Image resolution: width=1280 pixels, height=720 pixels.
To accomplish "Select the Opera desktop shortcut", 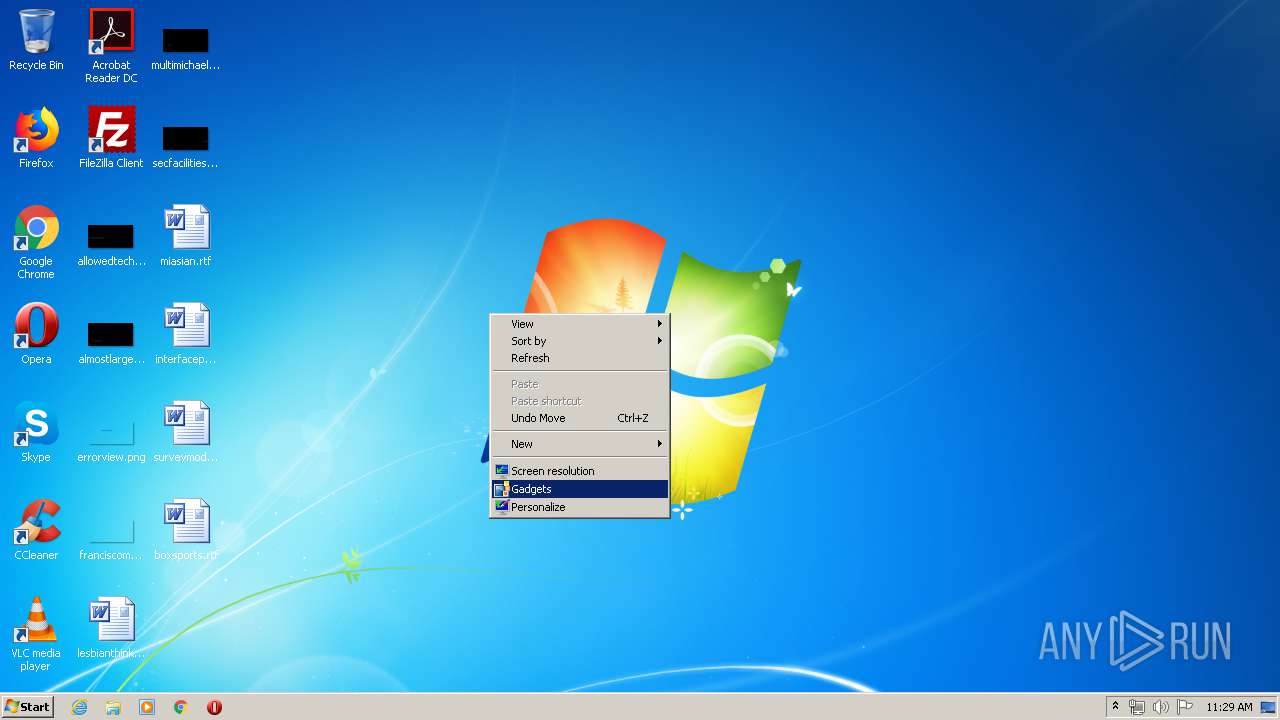I will [36, 334].
